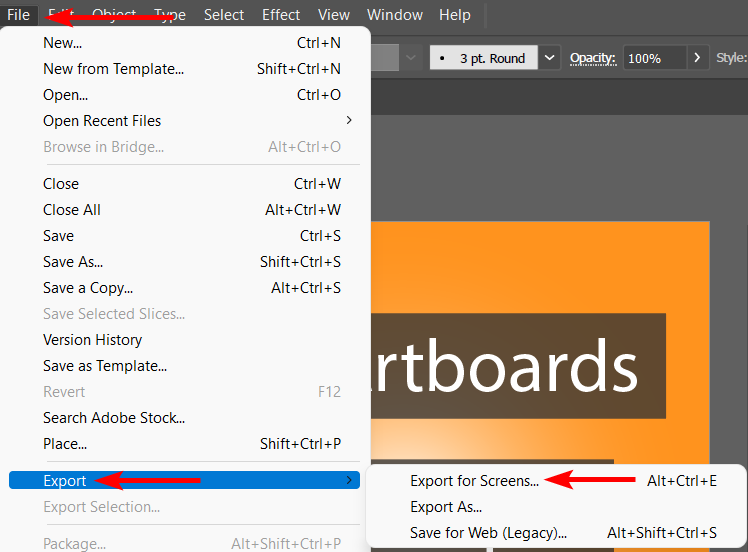Image resolution: width=748 pixels, height=552 pixels.
Task: Choose Save for Web (Legacy) option
Action: click(488, 533)
